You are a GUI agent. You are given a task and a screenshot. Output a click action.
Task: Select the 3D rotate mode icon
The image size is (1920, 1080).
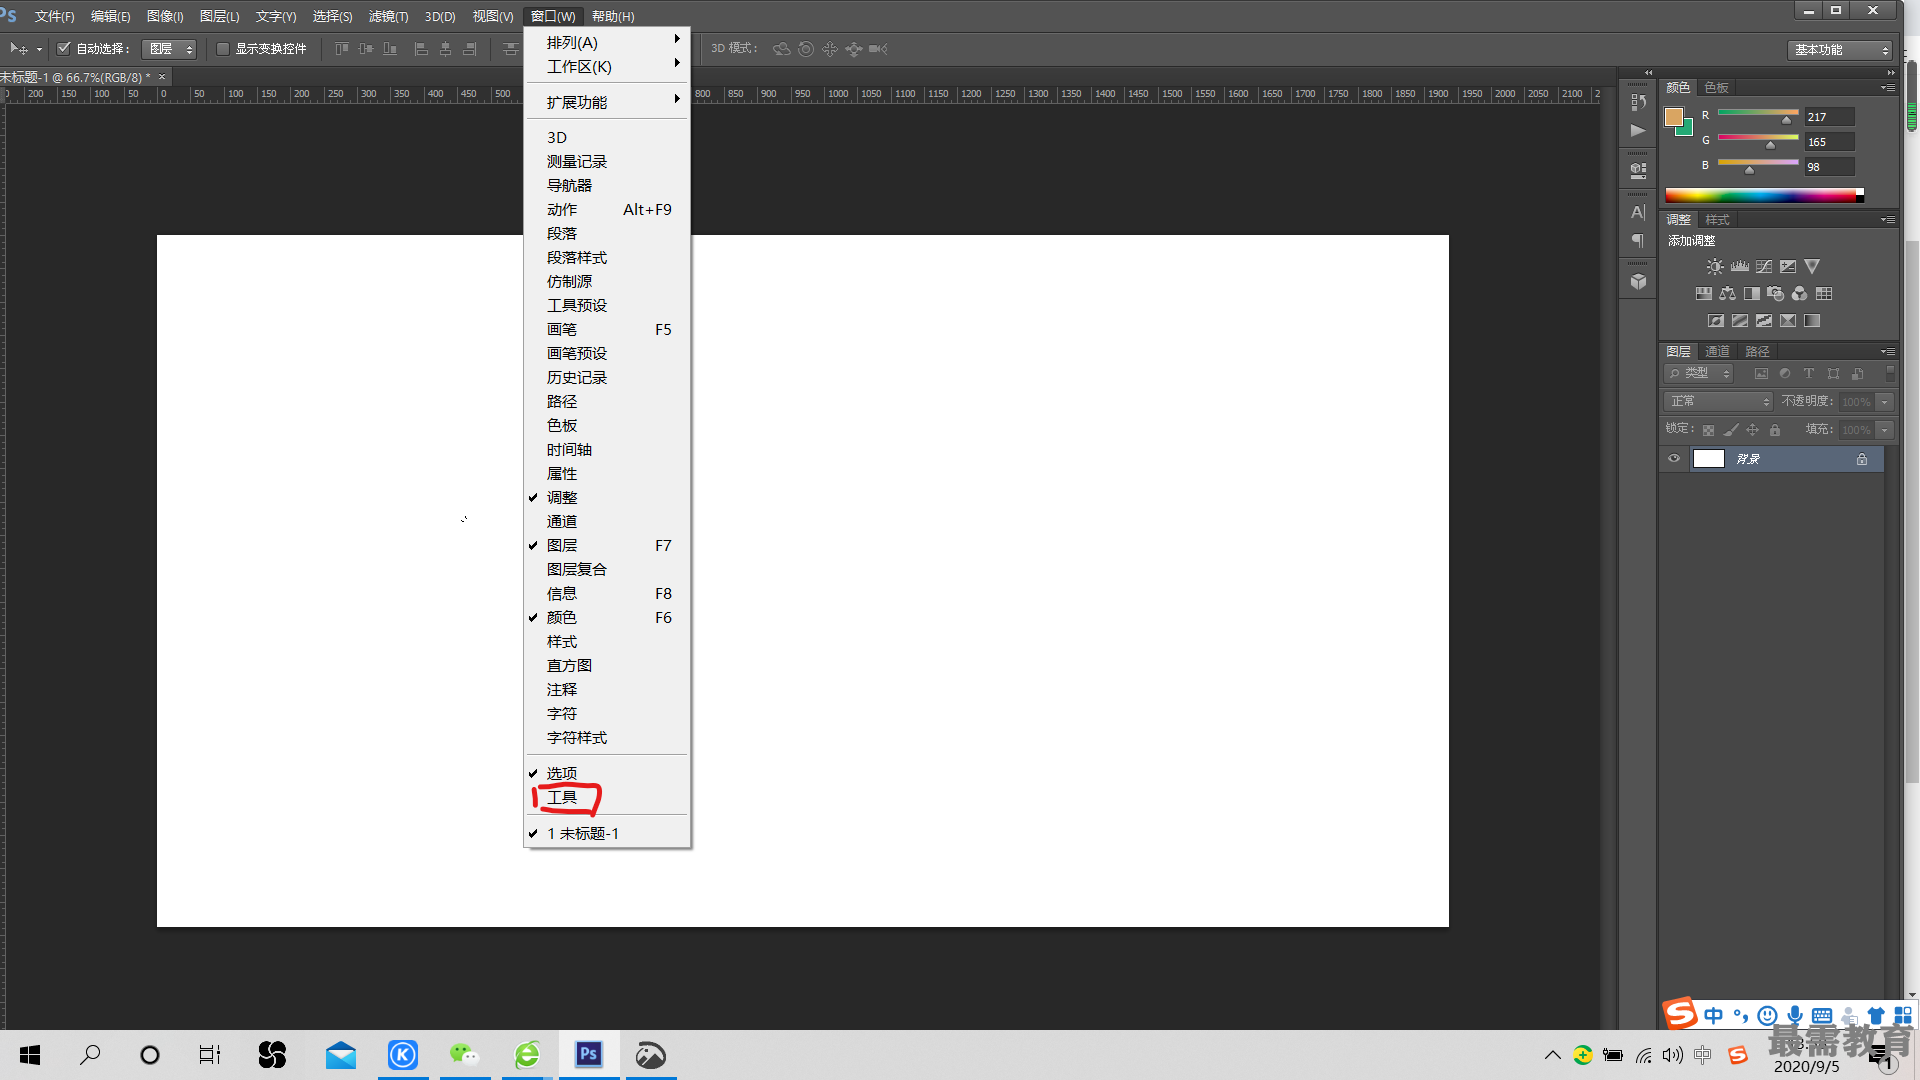(x=782, y=49)
